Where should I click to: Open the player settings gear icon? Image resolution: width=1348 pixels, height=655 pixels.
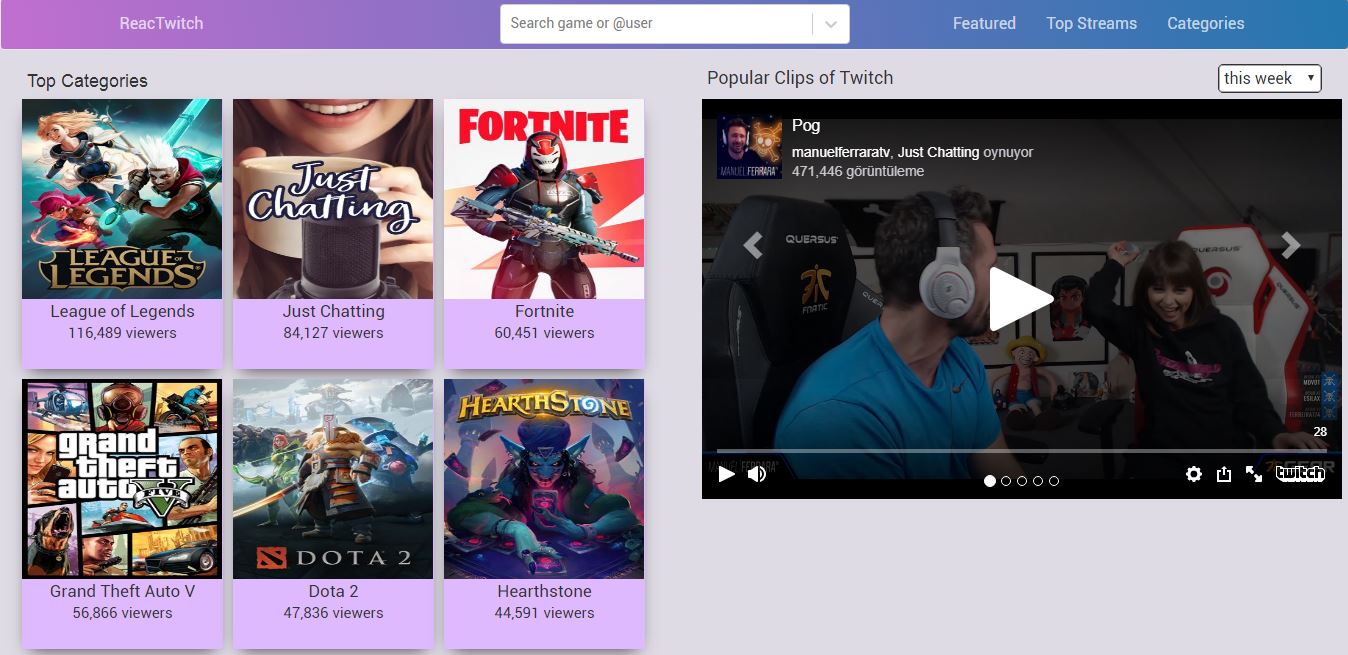[1193, 474]
